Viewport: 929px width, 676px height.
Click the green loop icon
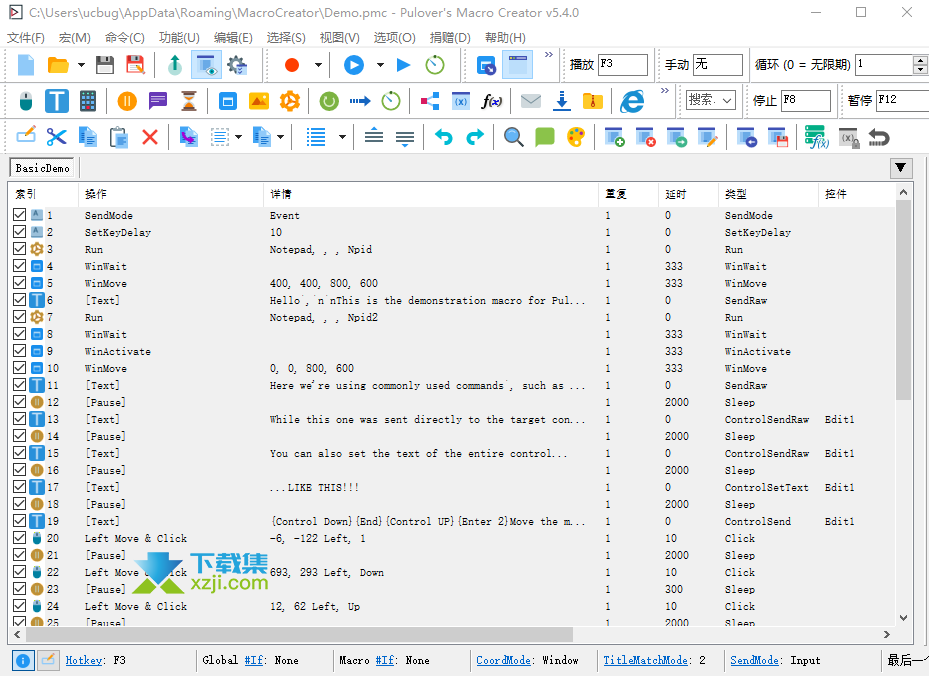tap(329, 101)
